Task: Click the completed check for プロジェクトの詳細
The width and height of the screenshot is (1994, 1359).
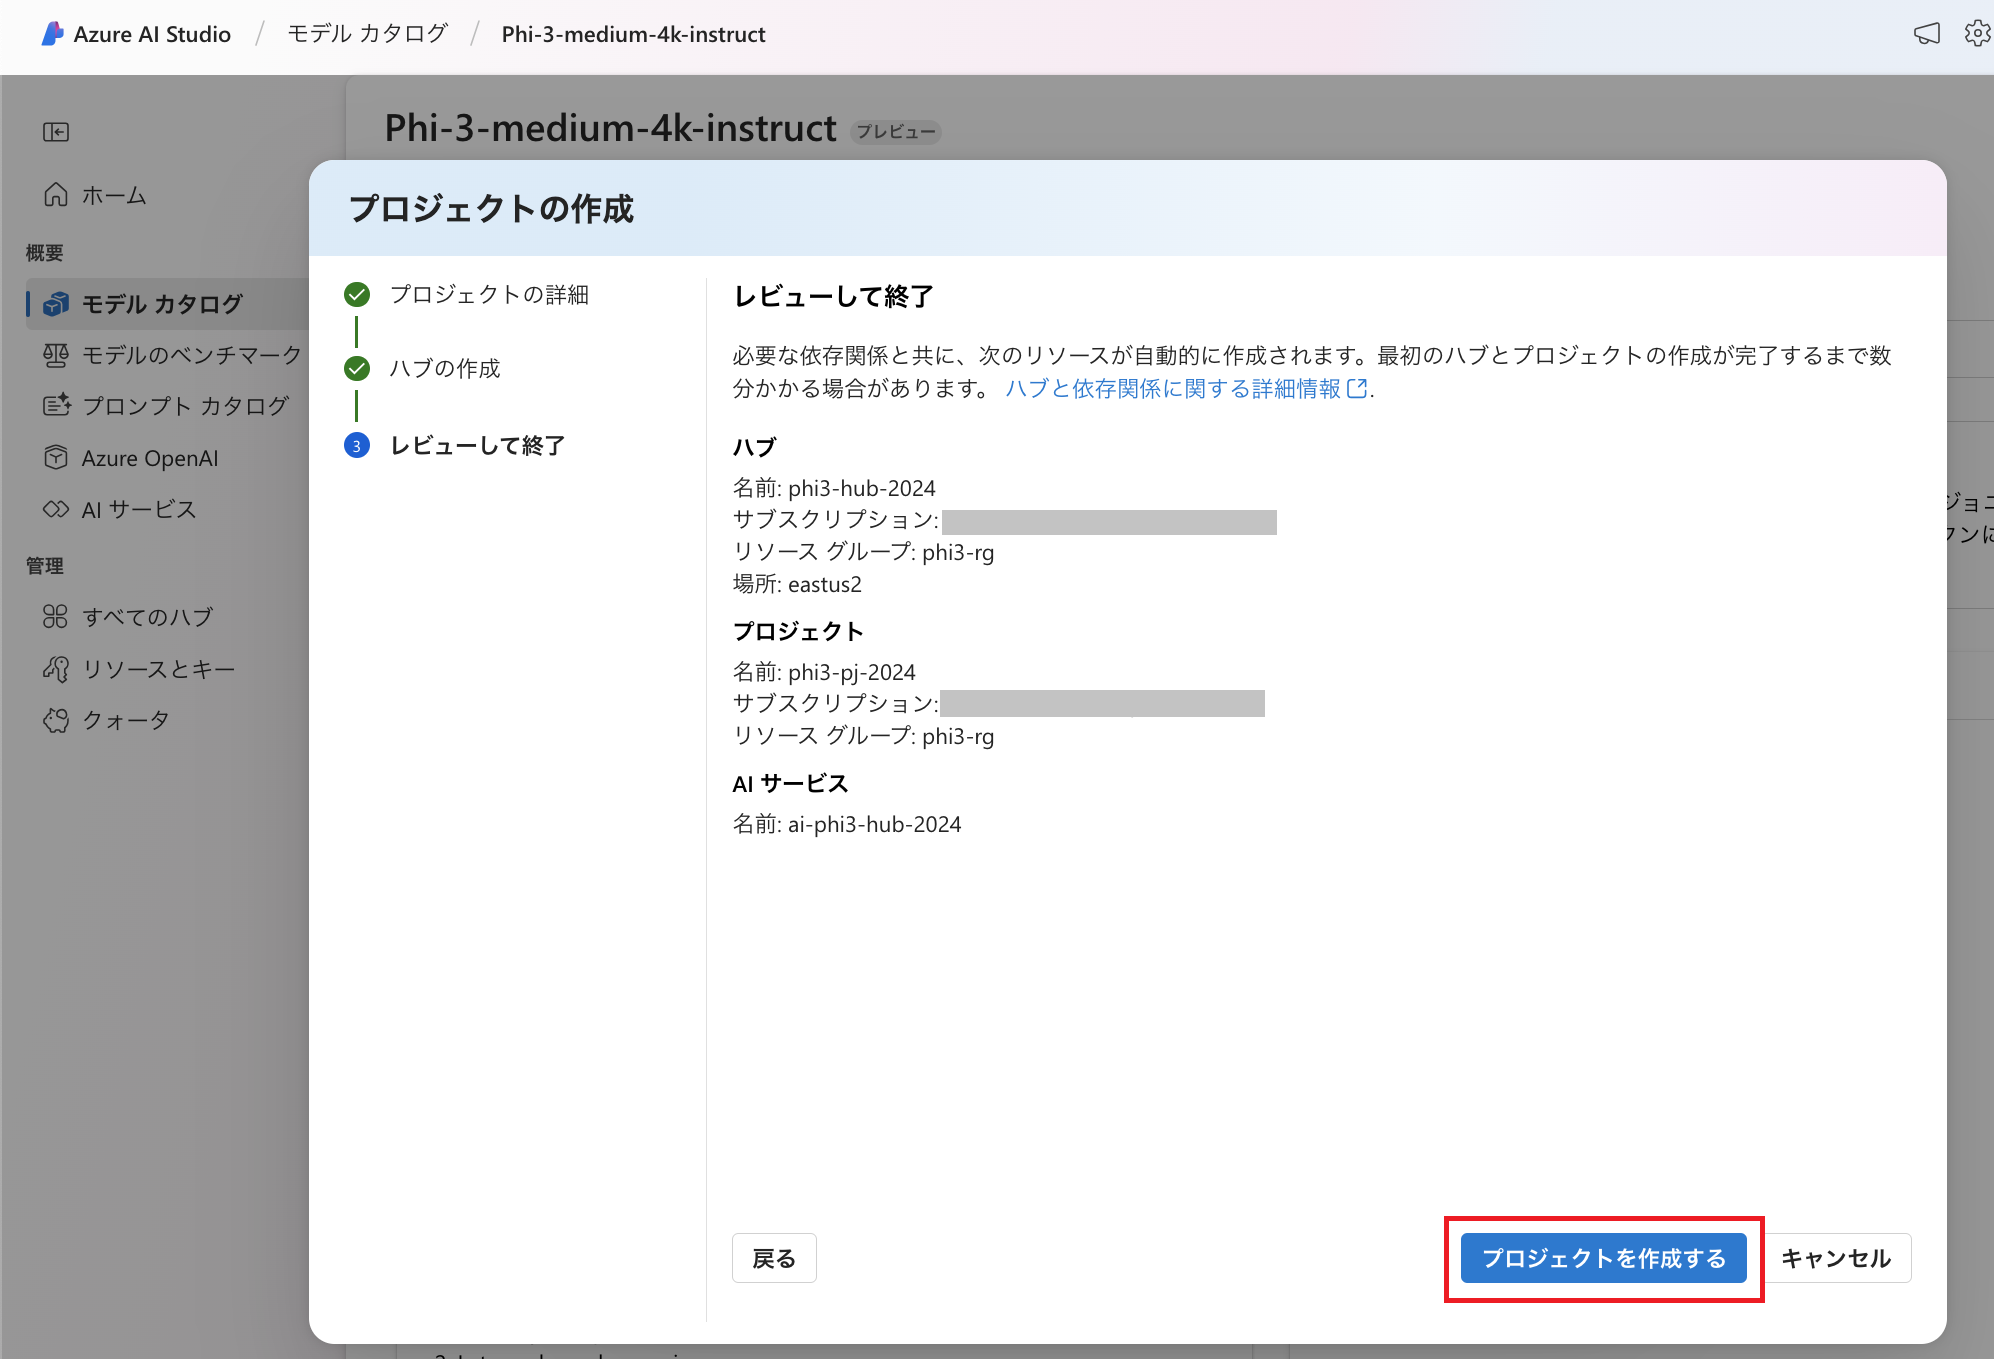Action: pyautogui.click(x=357, y=294)
